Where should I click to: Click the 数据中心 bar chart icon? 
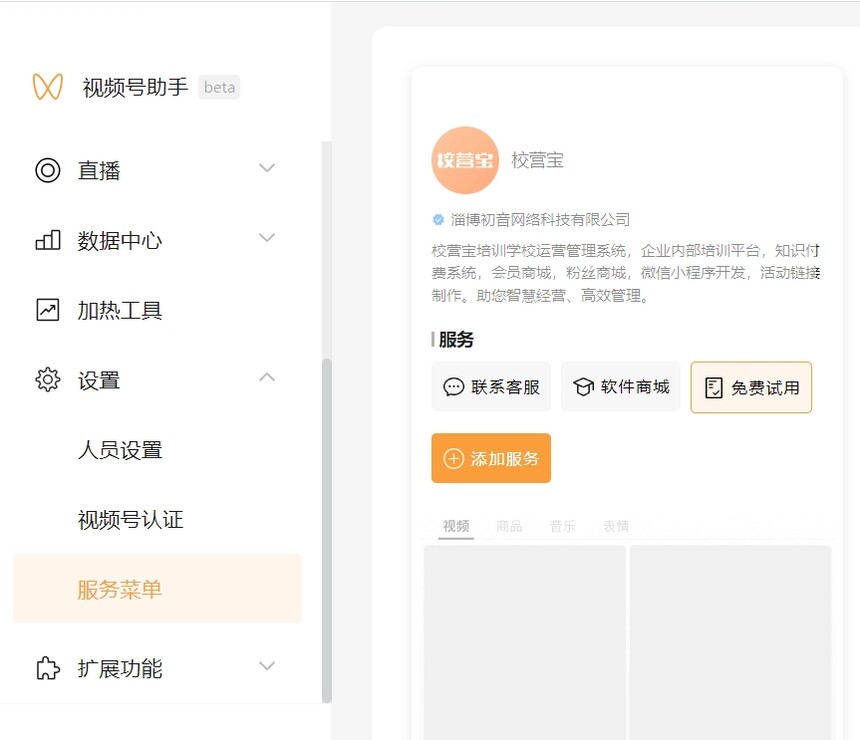[x=48, y=240]
